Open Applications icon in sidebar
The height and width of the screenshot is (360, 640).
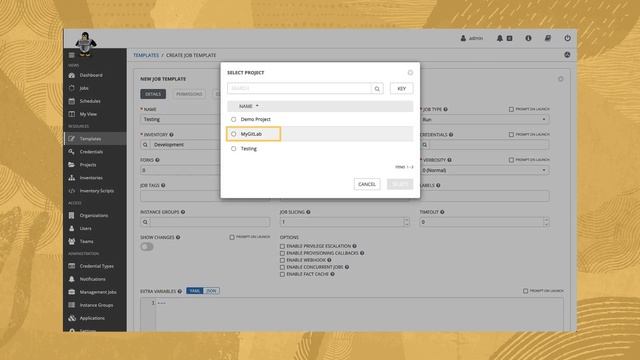pos(72,318)
